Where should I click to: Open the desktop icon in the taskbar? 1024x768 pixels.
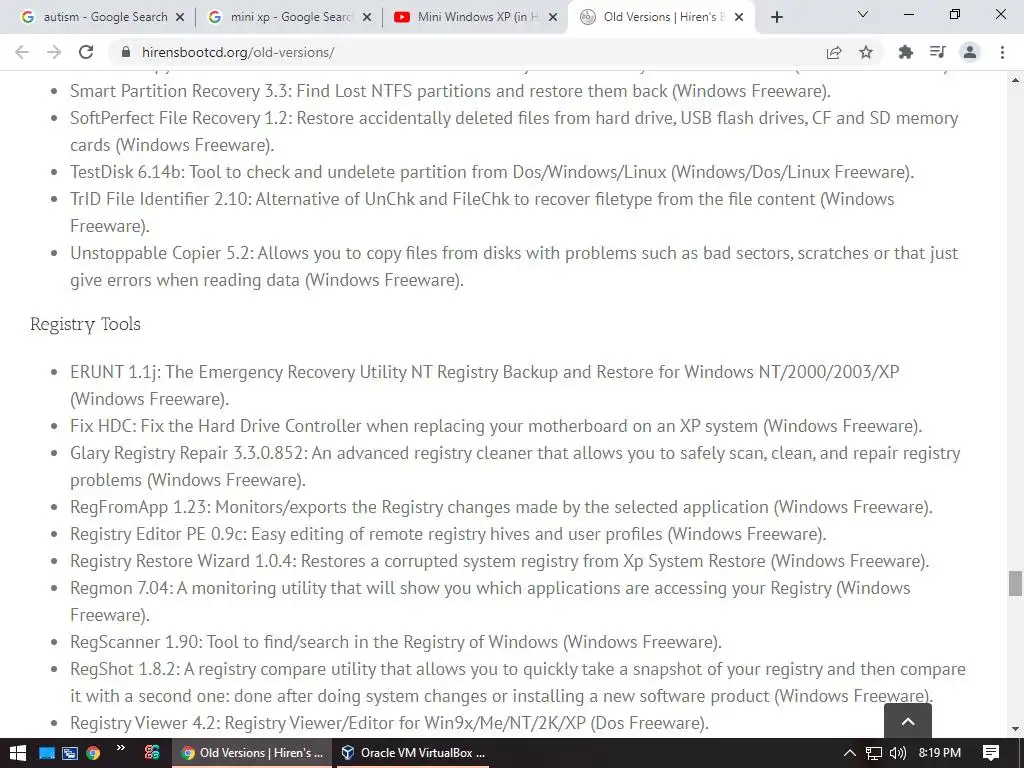tap(46, 753)
